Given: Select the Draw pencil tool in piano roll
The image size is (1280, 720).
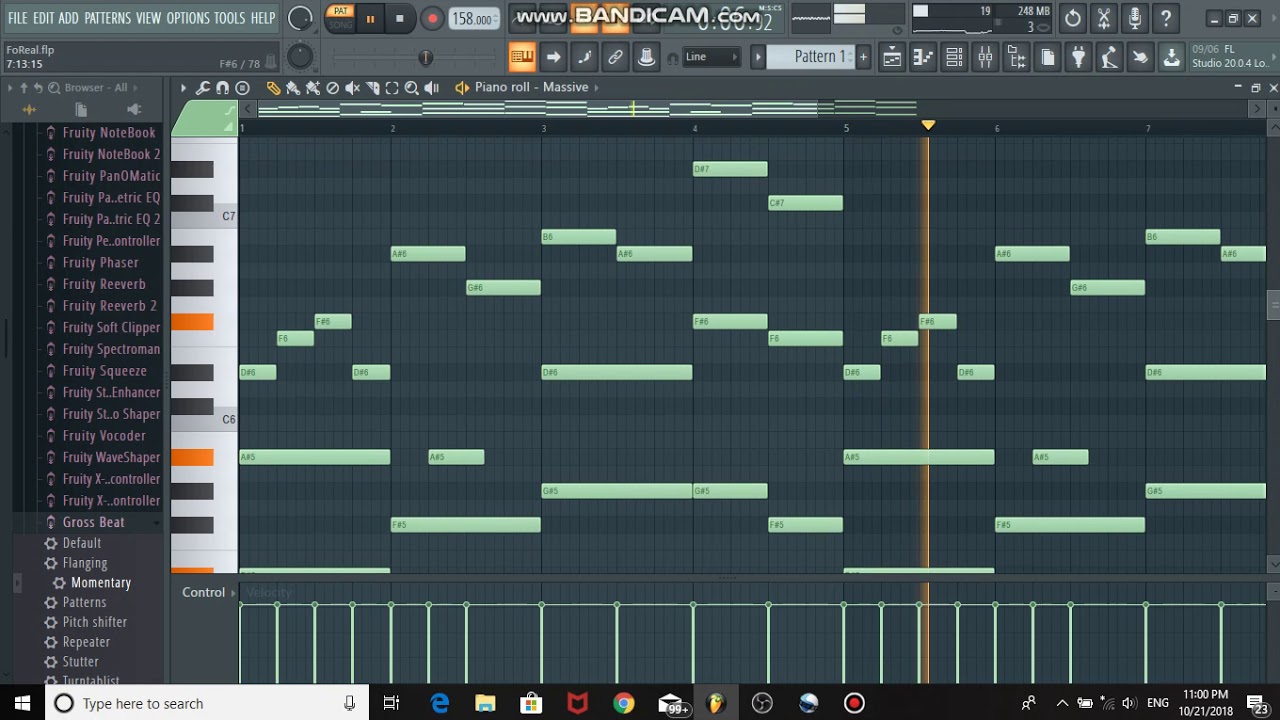Looking at the screenshot, I should [x=273, y=88].
